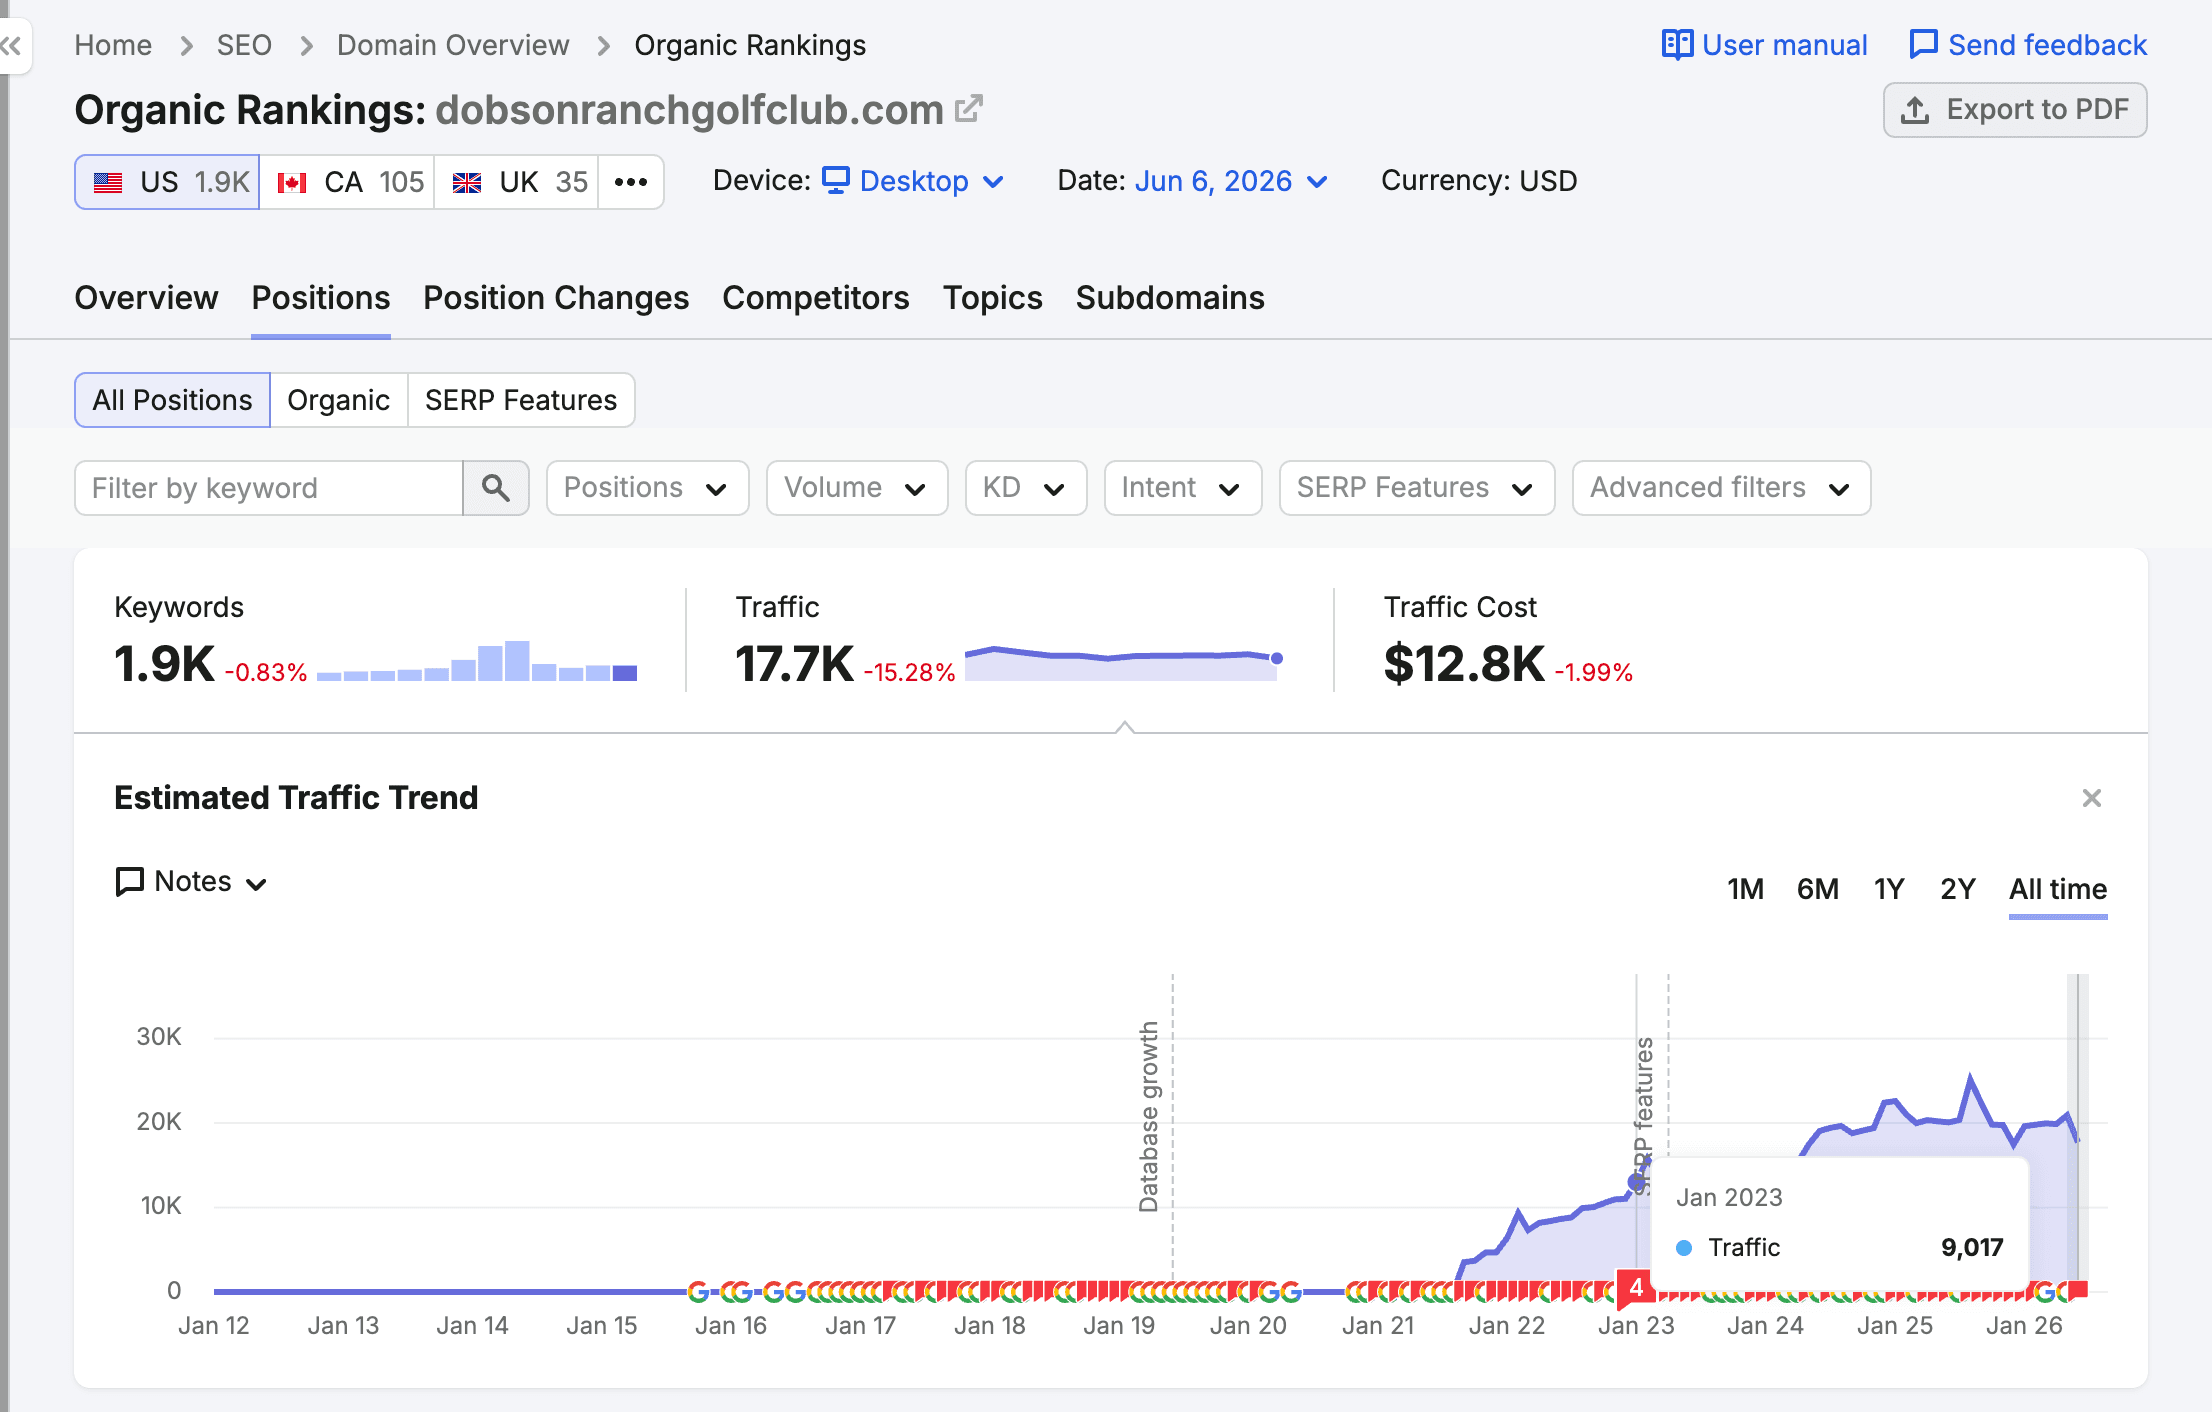Set chart range to 1M
Image resolution: width=2212 pixels, height=1412 pixels.
[1745, 889]
